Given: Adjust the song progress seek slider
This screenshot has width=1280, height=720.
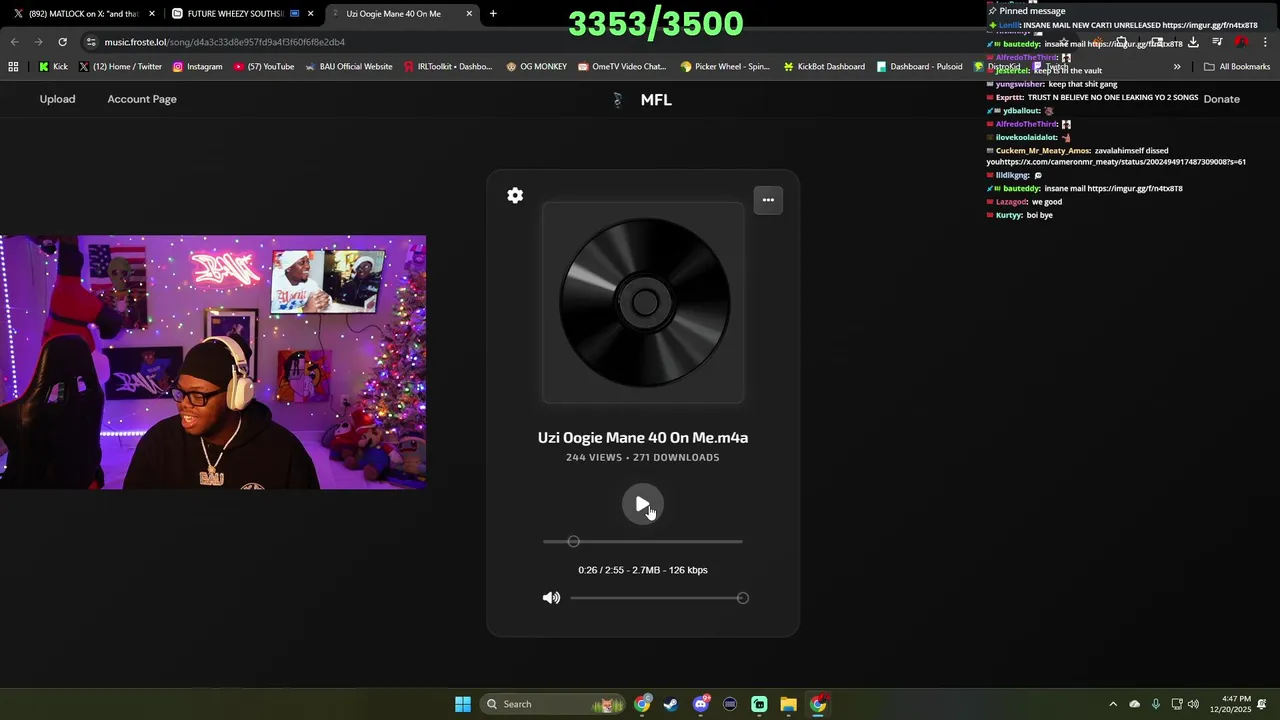Looking at the screenshot, I should 643,541.
